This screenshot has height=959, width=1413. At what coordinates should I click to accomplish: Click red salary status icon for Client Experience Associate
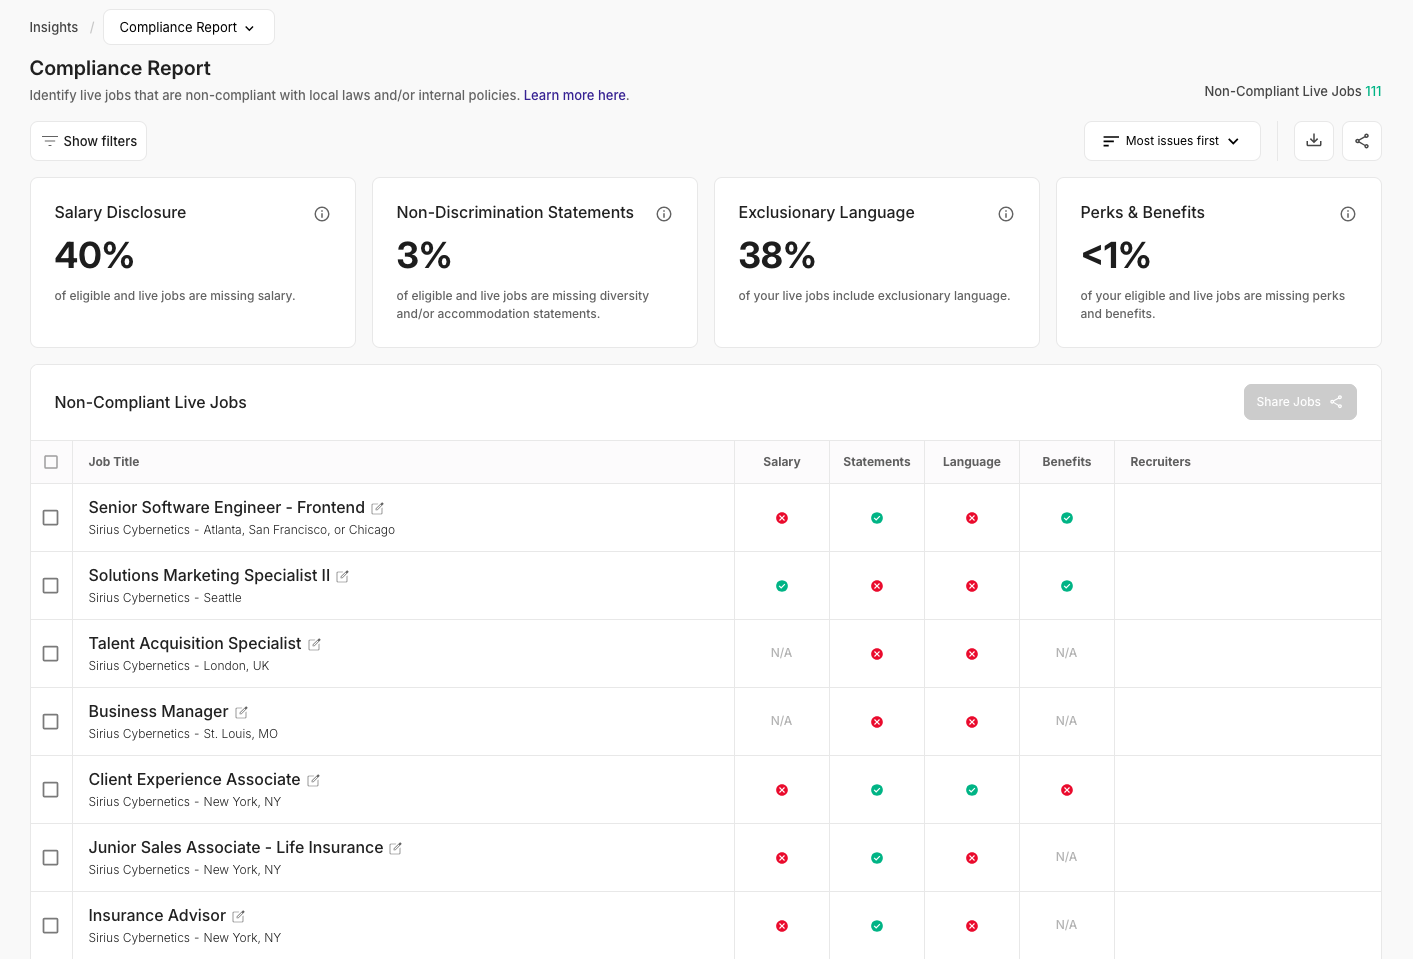pyautogui.click(x=782, y=790)
